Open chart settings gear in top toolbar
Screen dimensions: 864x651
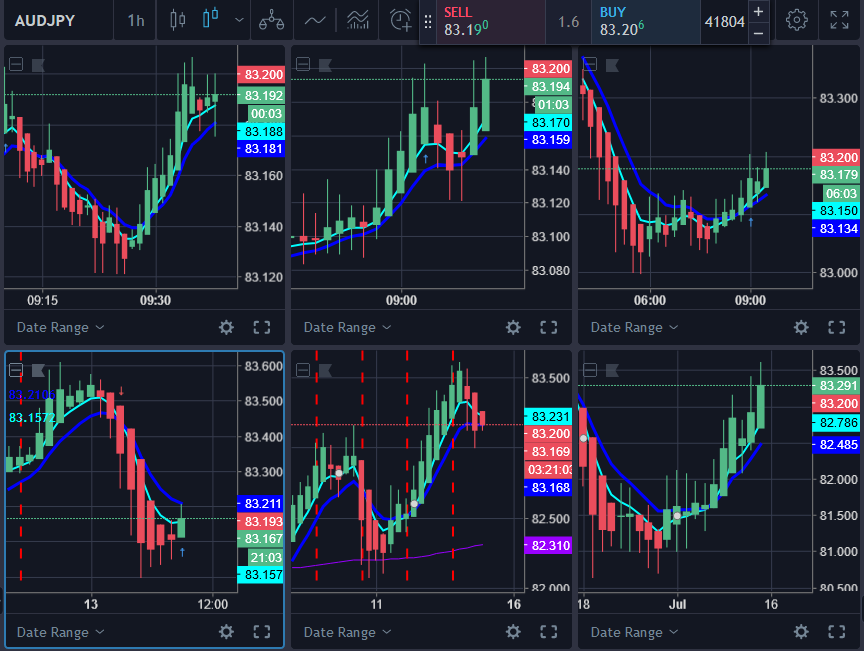[796, 20]
